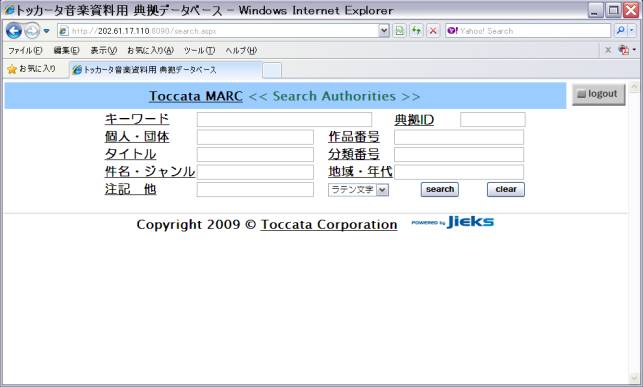Screen dimensions: 643x387
Task: Click the toolbar close X icon
Action: (608, 50)
